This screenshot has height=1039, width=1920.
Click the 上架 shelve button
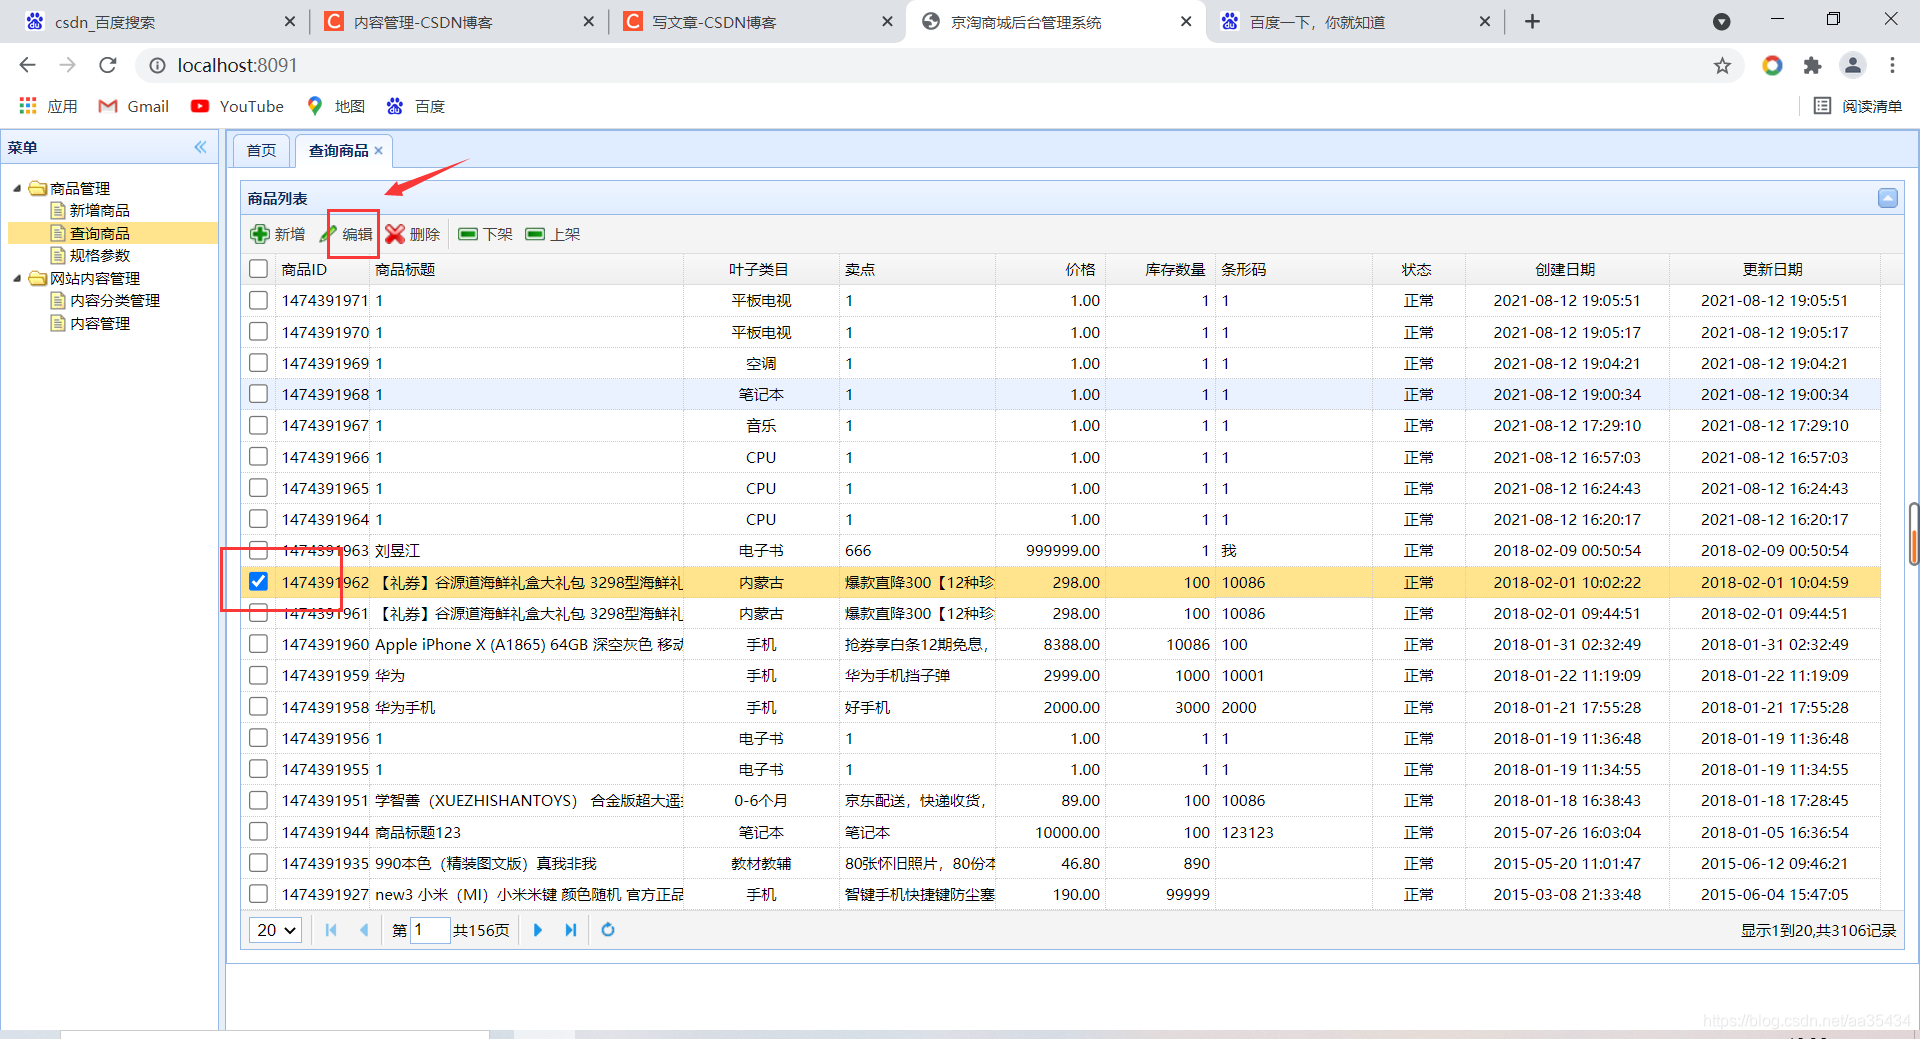pos(553,234)
